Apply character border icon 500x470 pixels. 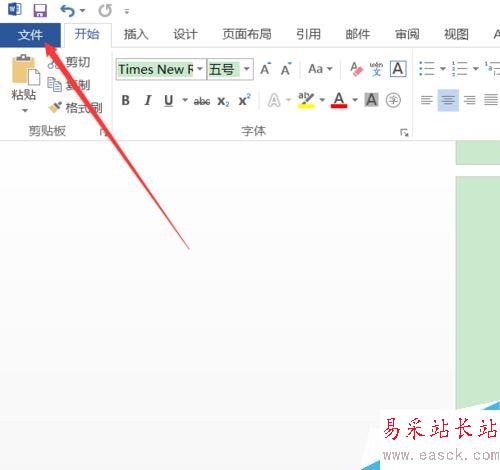398,69
